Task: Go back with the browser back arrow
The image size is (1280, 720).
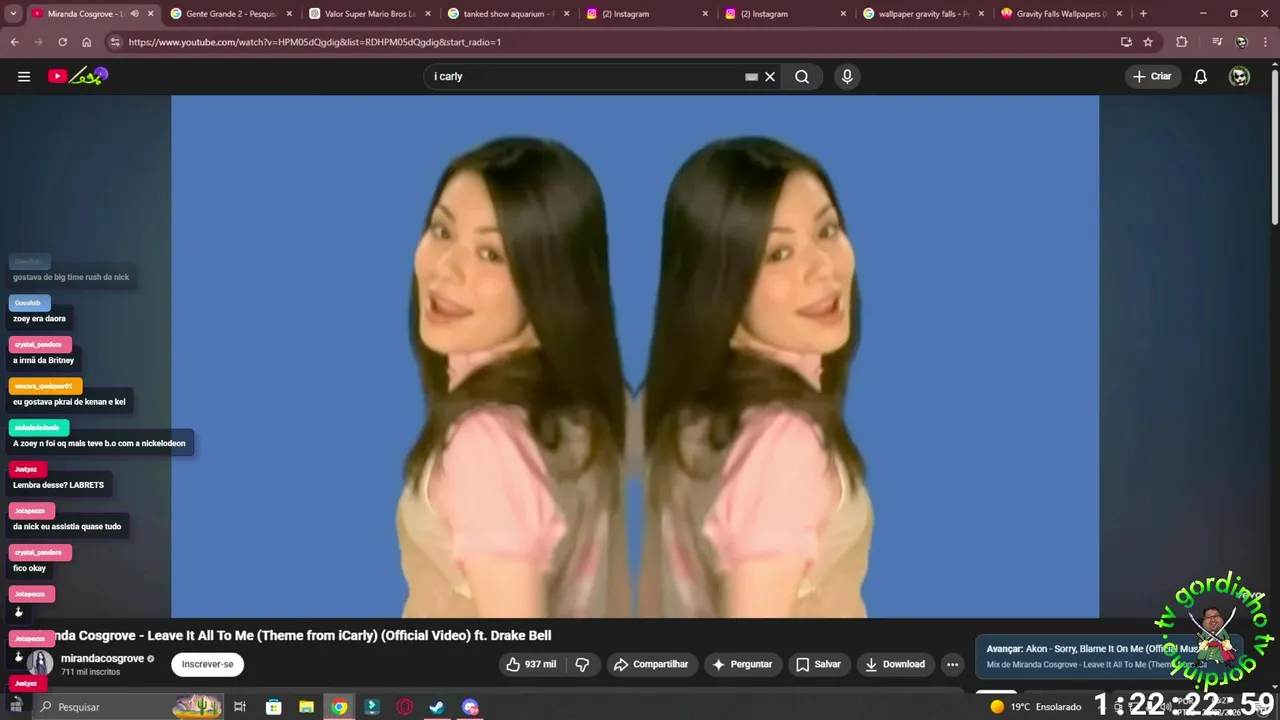Action: [14, 42]
